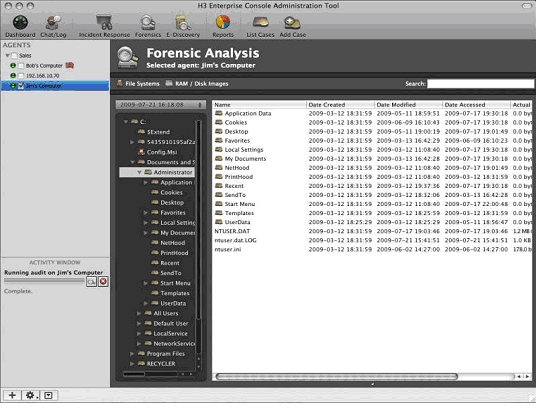This screenshot has width=536, height=418.
Task: Collapse the Sales group in Agents
Action: [7, 55]
